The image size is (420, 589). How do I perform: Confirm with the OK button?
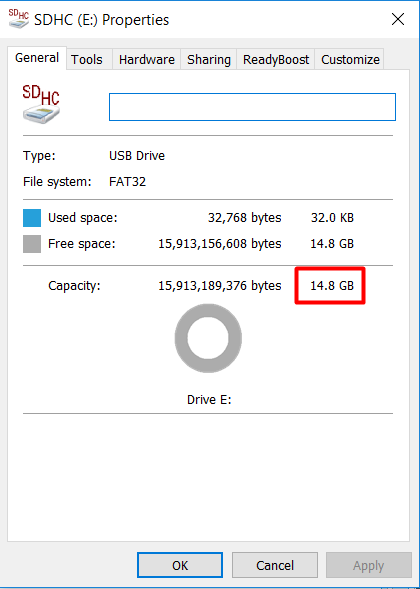[180, 565]
